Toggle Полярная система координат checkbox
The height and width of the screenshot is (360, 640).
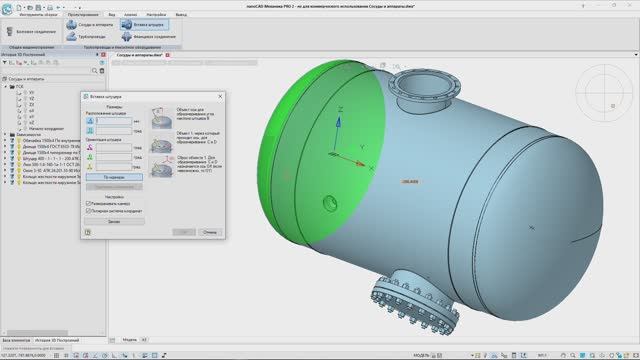(x=88, y=211)
